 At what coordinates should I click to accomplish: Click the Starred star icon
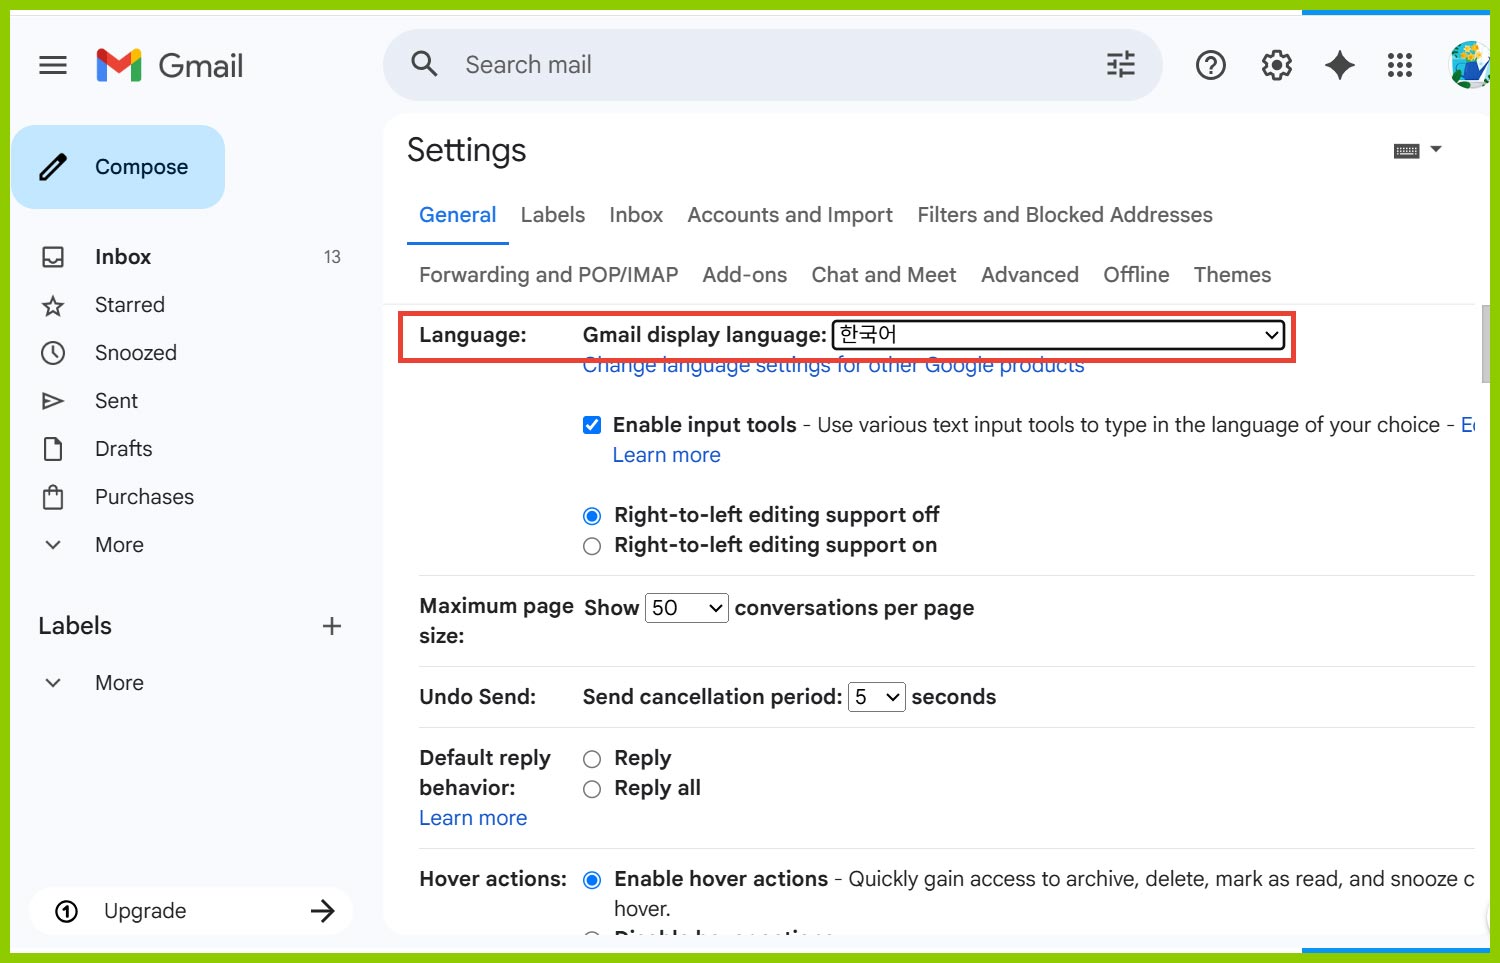pos(53,305)
